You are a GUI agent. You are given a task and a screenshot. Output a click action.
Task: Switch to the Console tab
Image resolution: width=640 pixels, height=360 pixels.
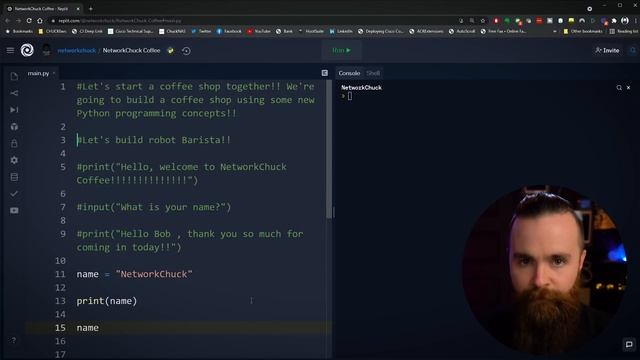point(349,73)
